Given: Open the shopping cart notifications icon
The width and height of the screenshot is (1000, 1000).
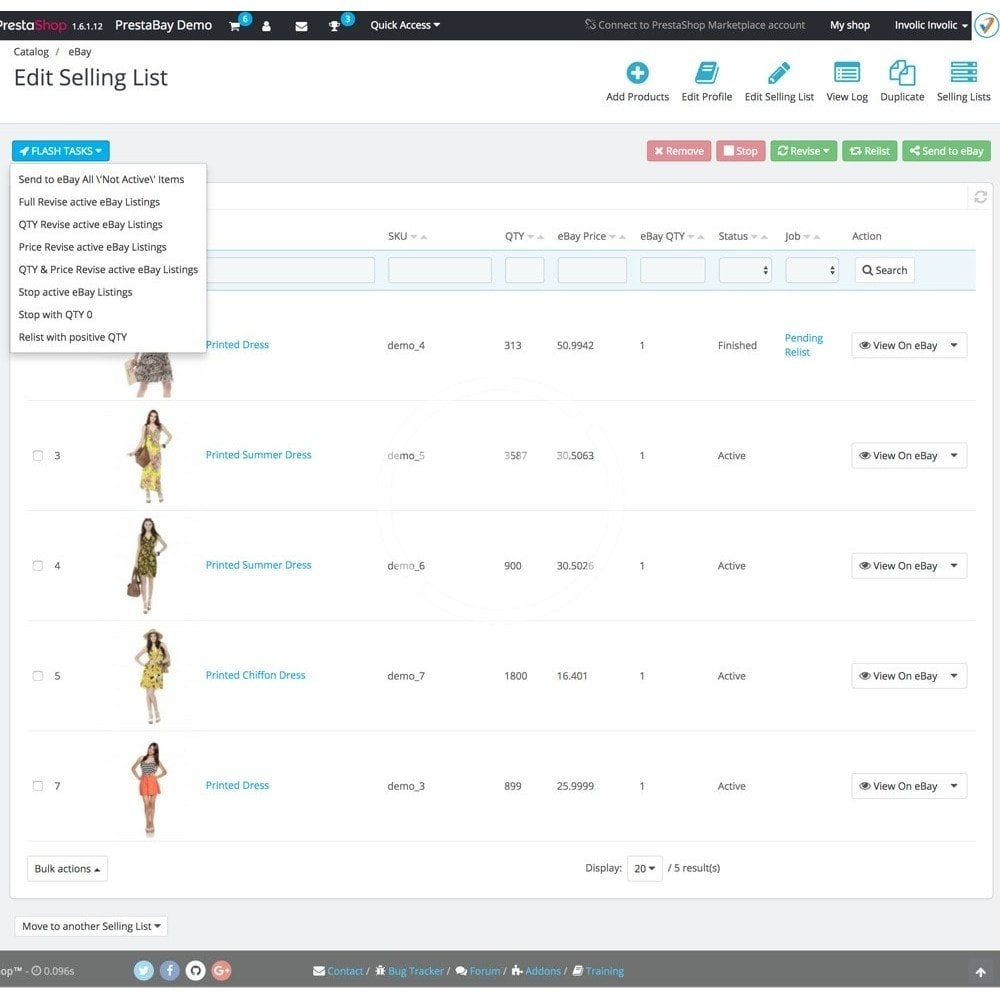Looking at the screenshot, I should click(x=235, y=26).
